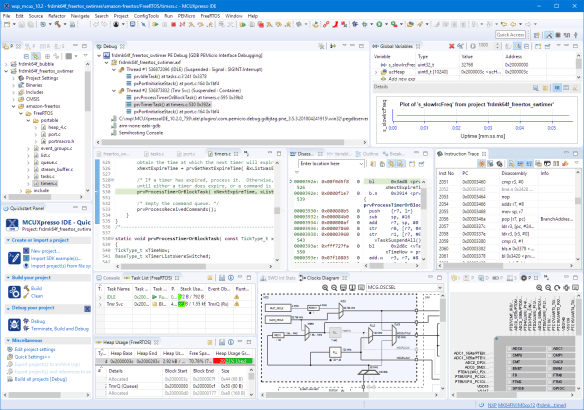Click the green Run launch icon

379,25
